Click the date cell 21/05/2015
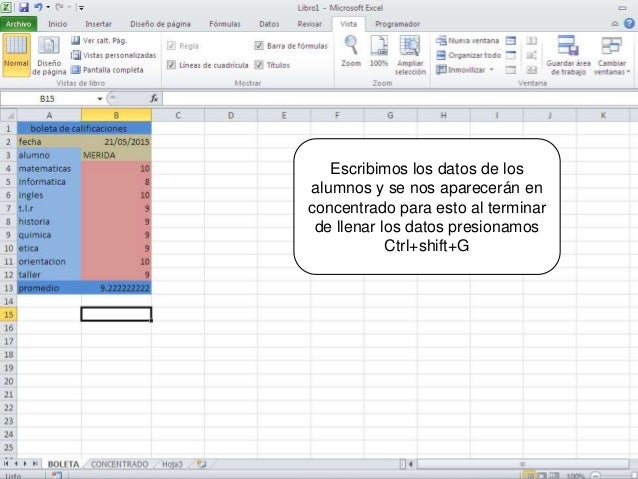This screenshot has width=638, height=479. tap(116, 142)
